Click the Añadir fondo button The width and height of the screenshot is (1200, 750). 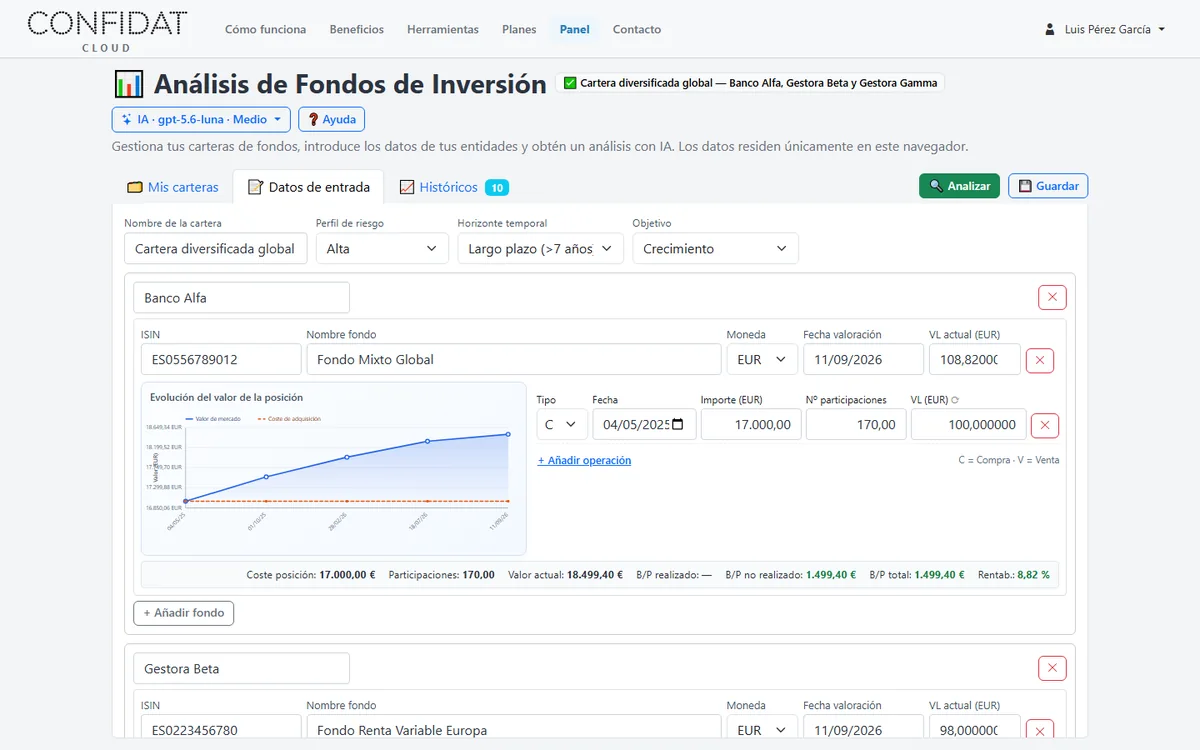[x=184, y=613]
